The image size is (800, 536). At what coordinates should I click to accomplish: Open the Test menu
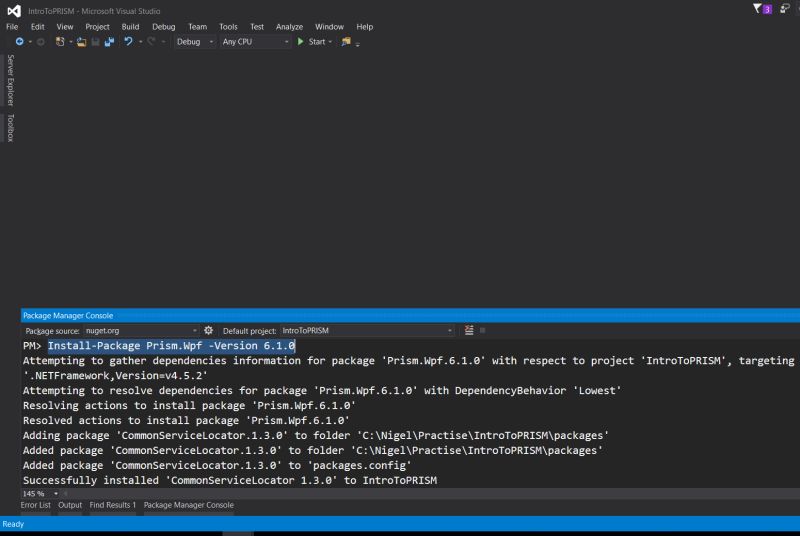(257, 27)
